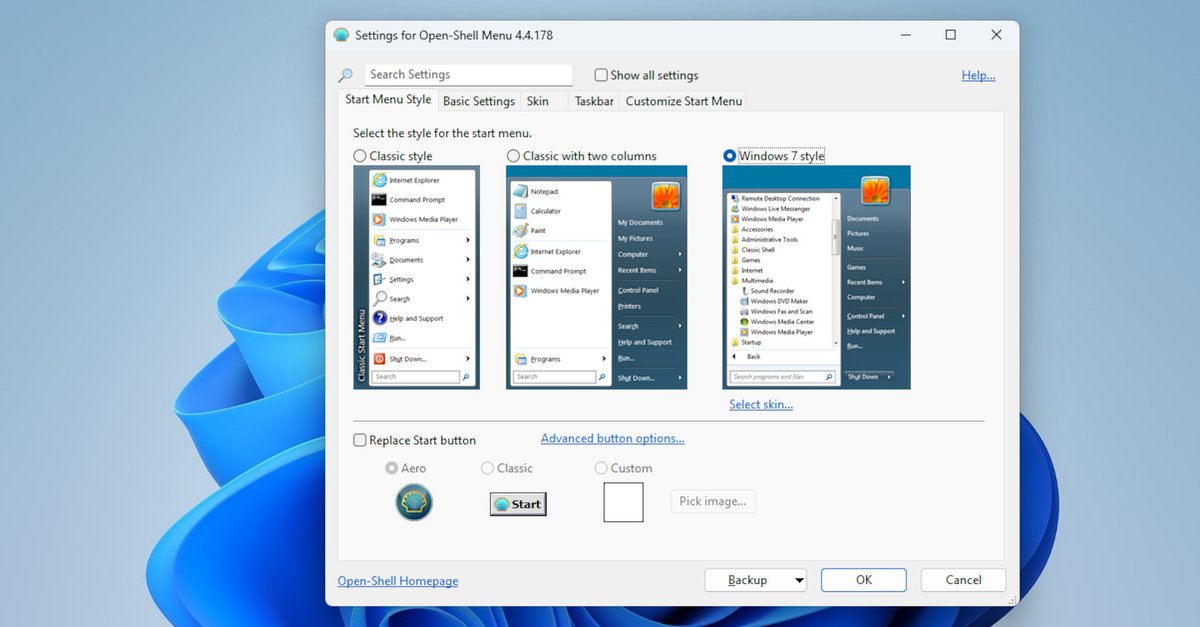Select the Classic Start button image
The width and height of the screenshot is (1200, 627).
[518, 504]
